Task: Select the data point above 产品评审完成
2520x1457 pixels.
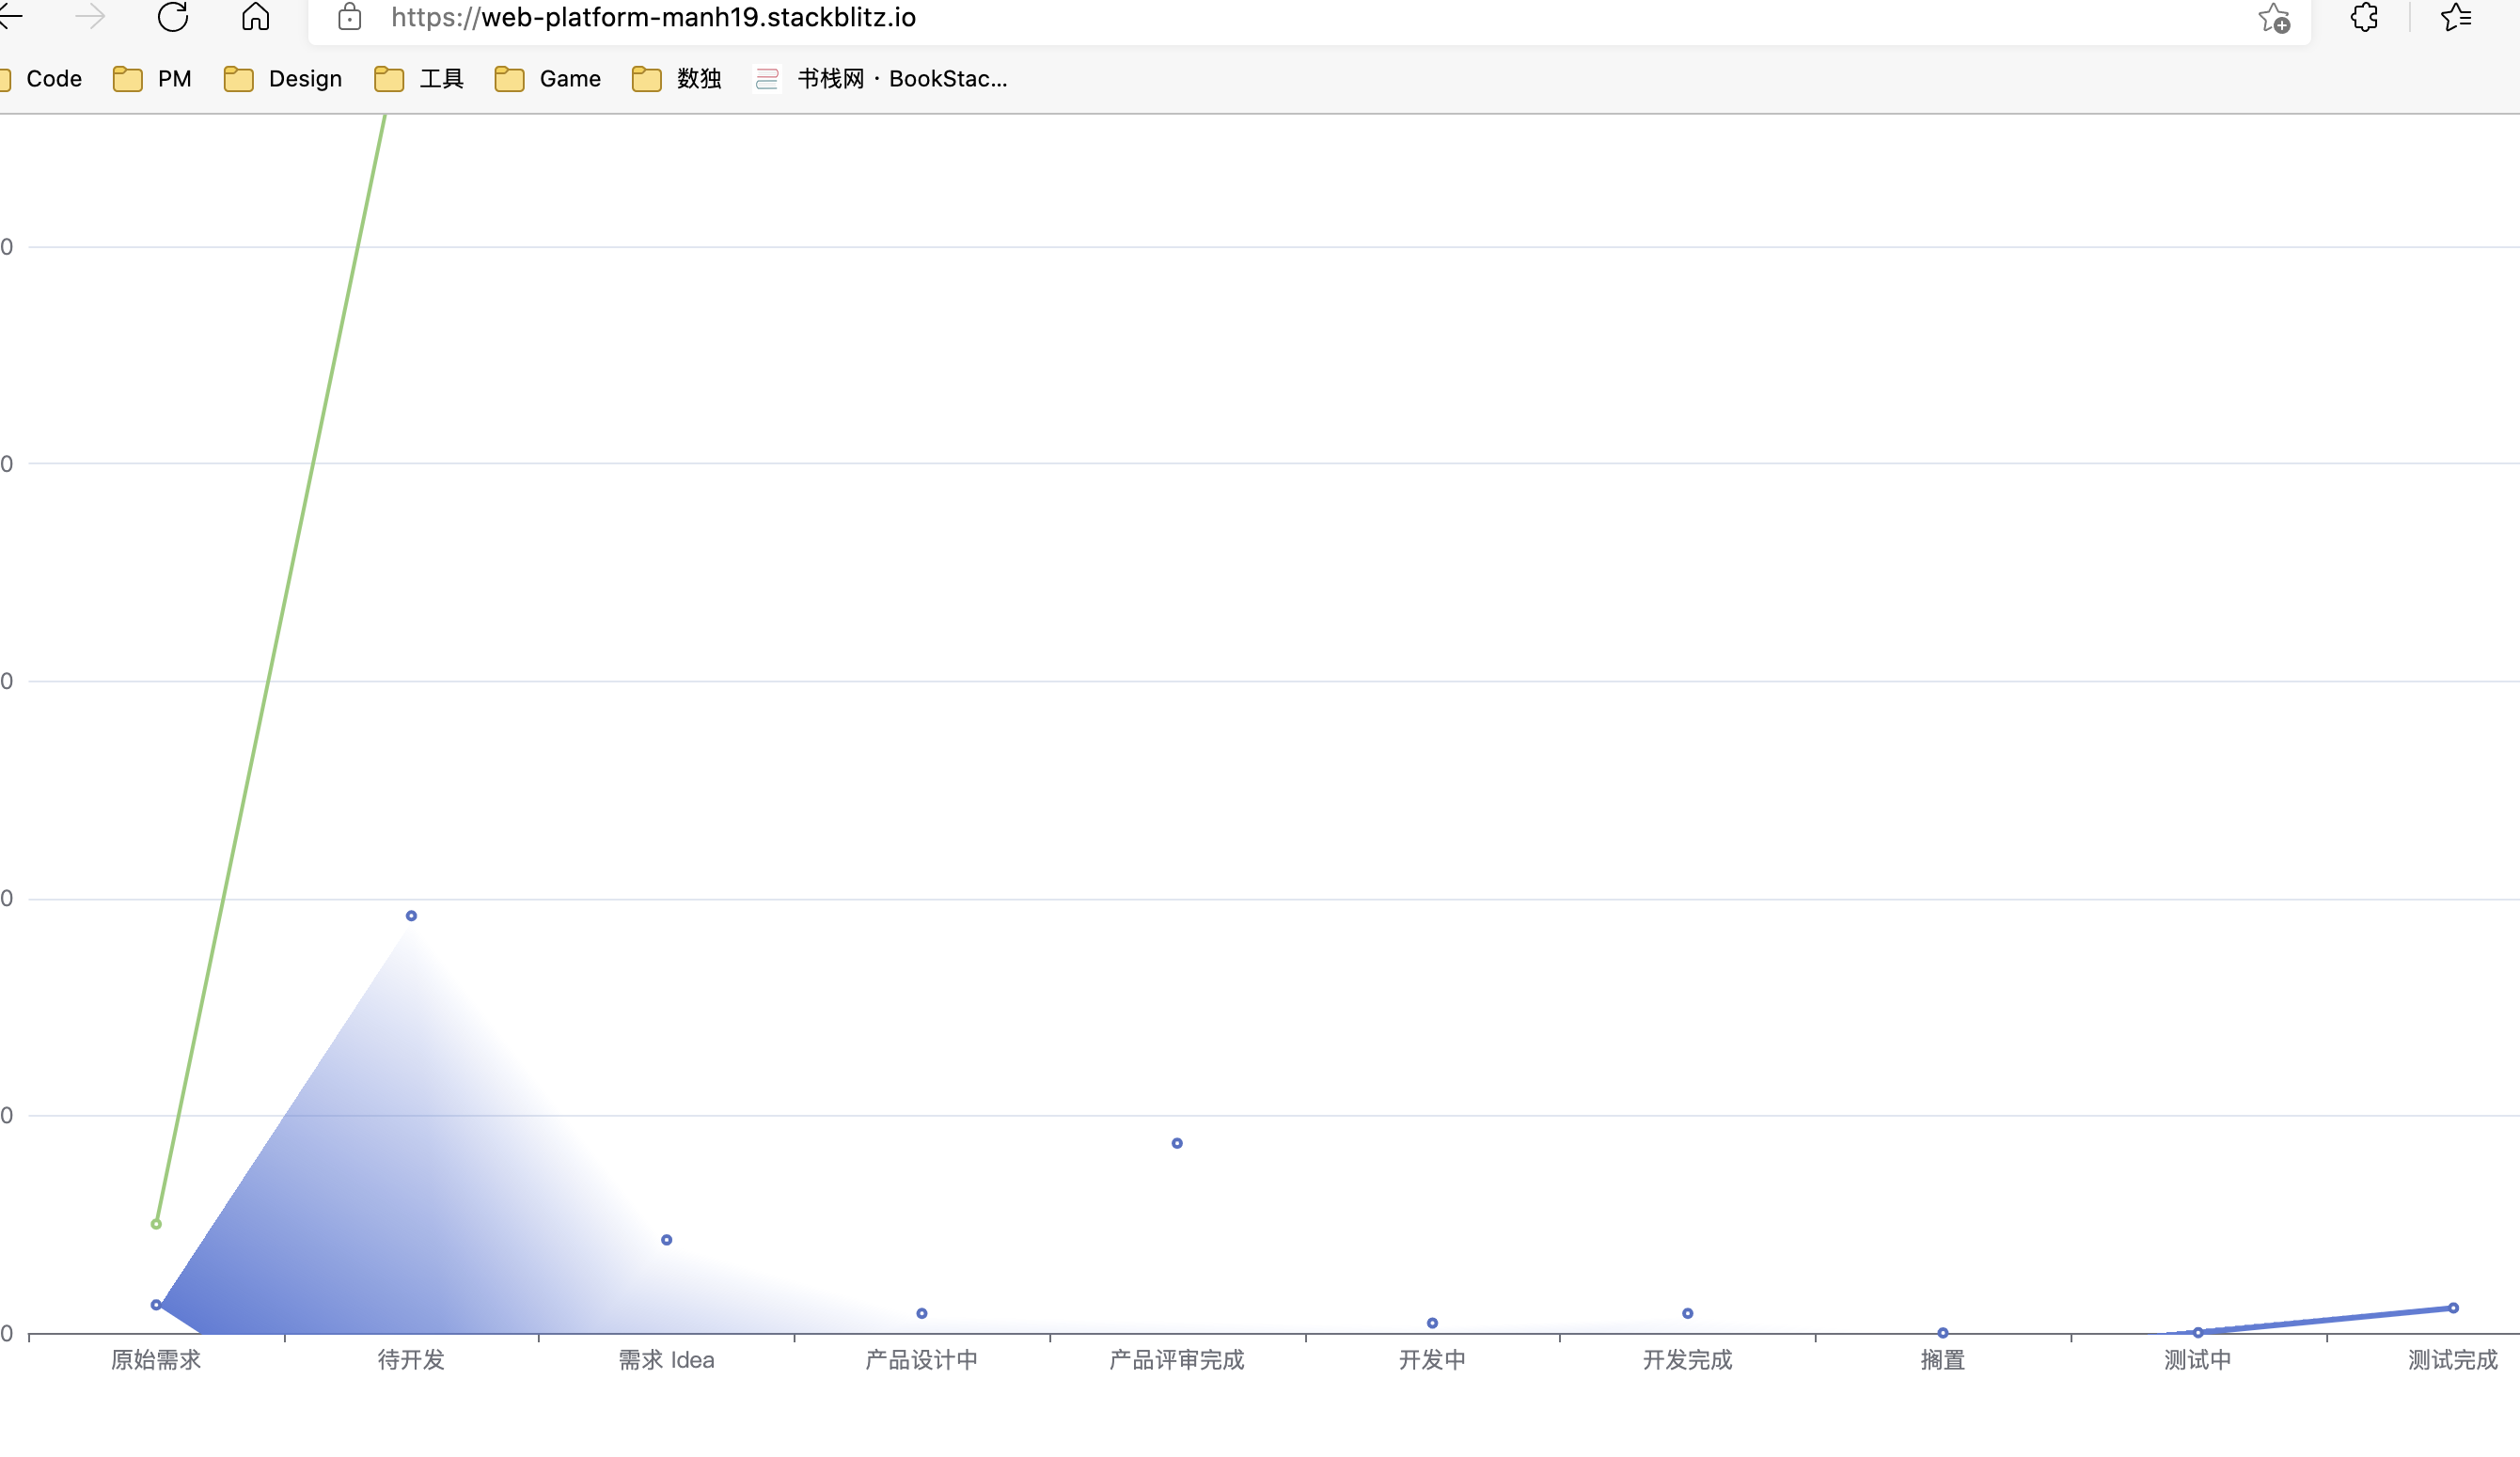Action: (x=1176, y=1142)
